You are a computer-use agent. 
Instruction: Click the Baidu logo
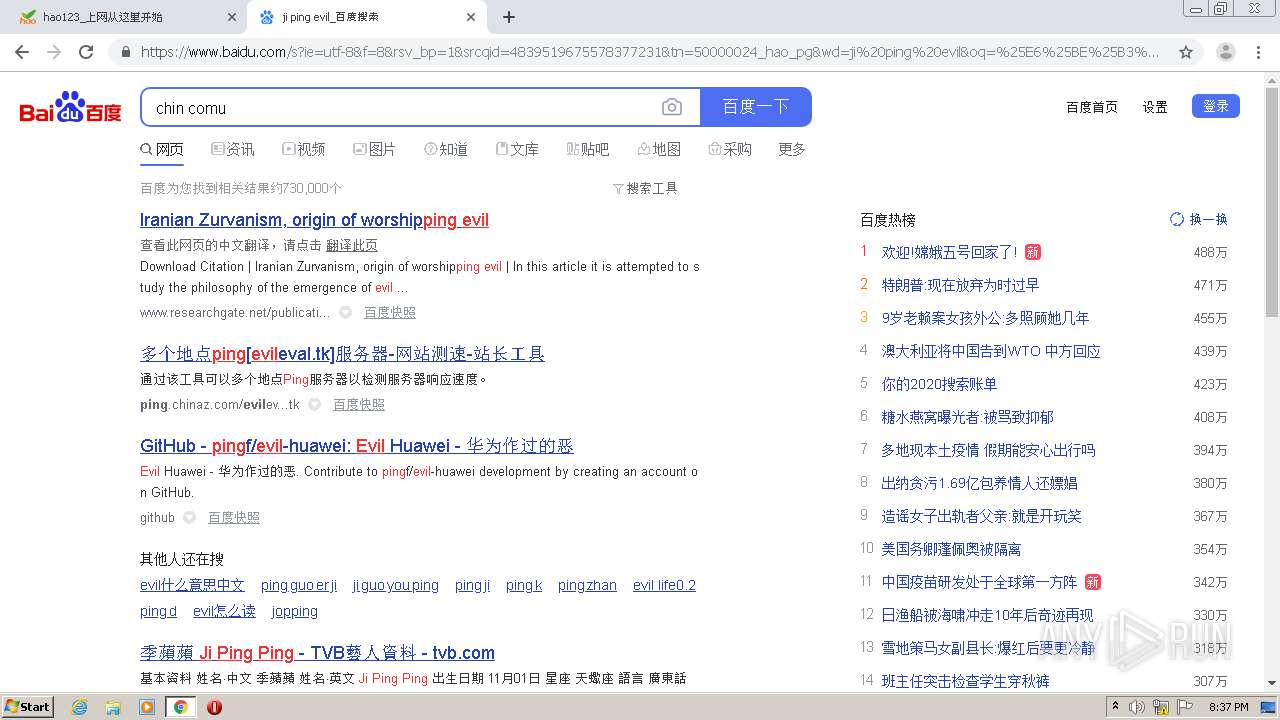(x=71, y=107)
